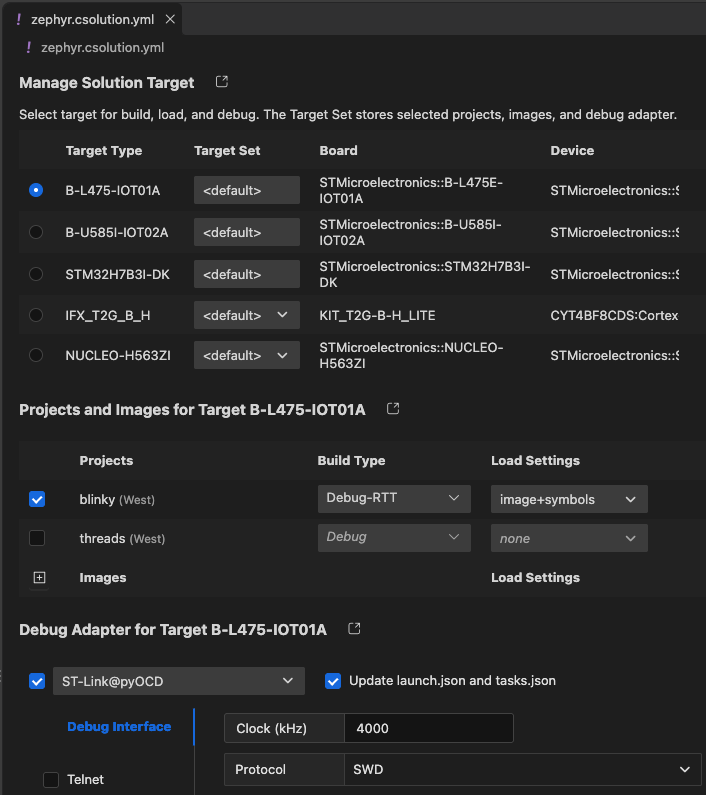Screen dimensions: 706x795
Task: Click the 'blinky (West)' project name
Action: tap(117, 499)
